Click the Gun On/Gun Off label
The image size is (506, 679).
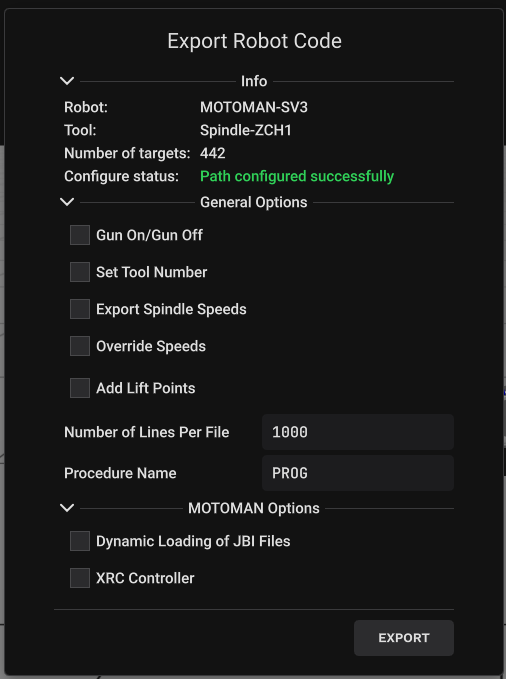coord(149,235)
